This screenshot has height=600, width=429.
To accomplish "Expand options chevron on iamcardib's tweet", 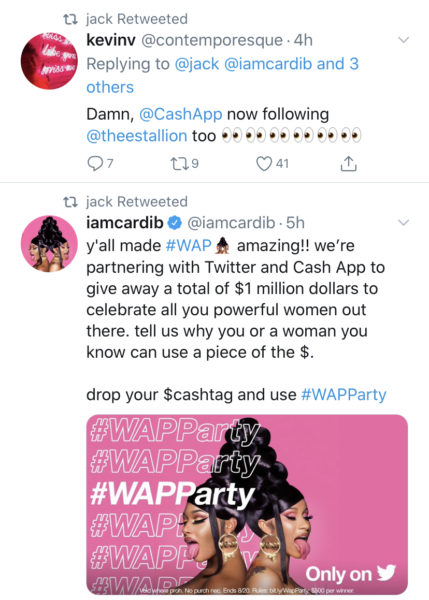I will [404, 222].
